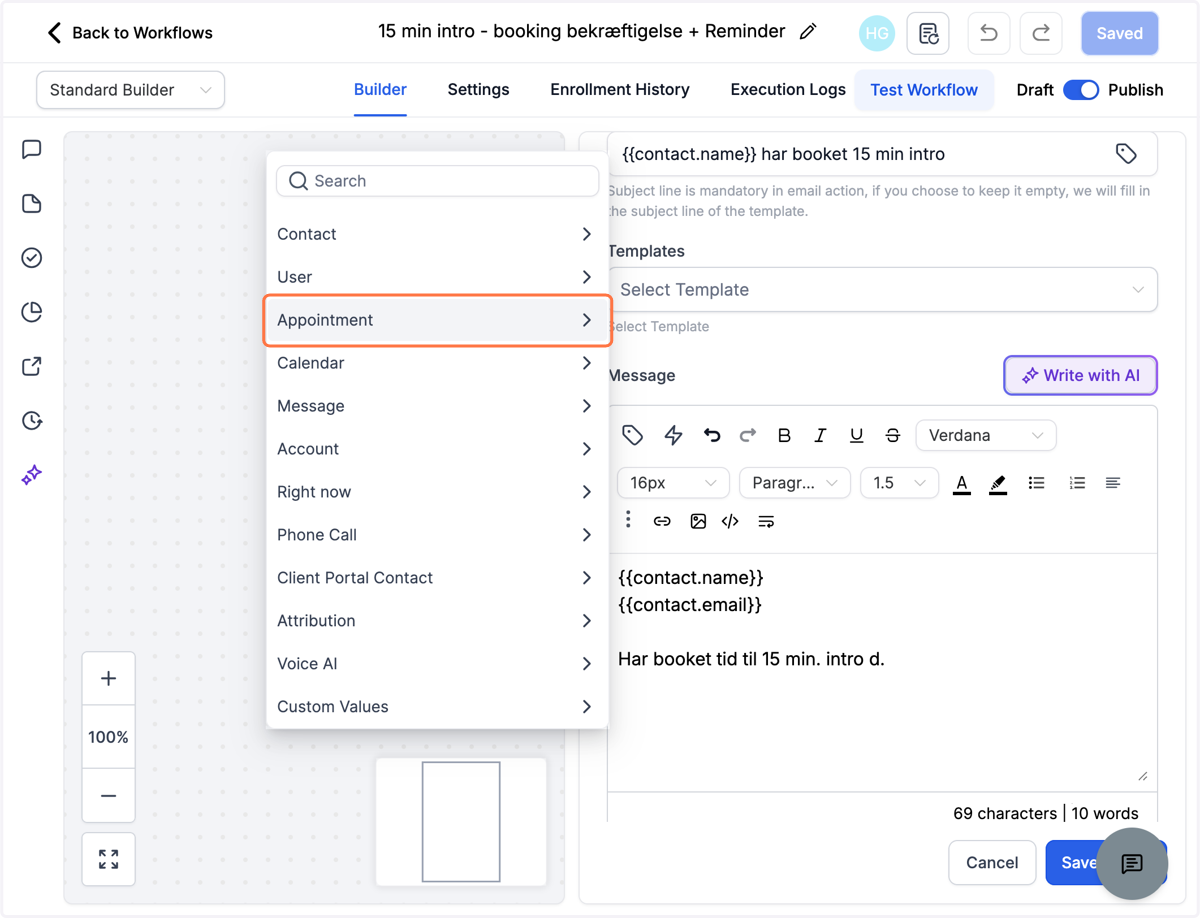Viewport: 1200px width, 918px height.
Task: Open the Paragraph format dropdown
Action: (x=794, y=483)
